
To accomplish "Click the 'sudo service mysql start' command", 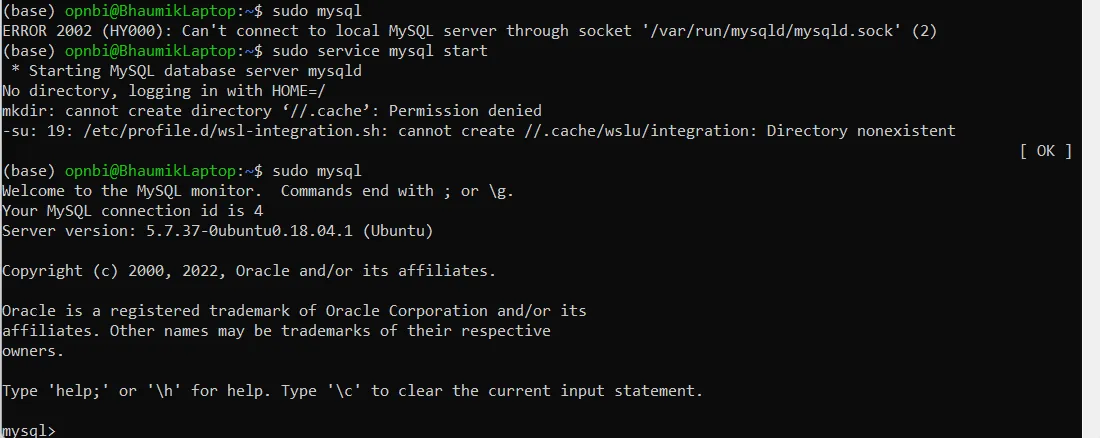I will pyautogui.click(x=380, y=51).
